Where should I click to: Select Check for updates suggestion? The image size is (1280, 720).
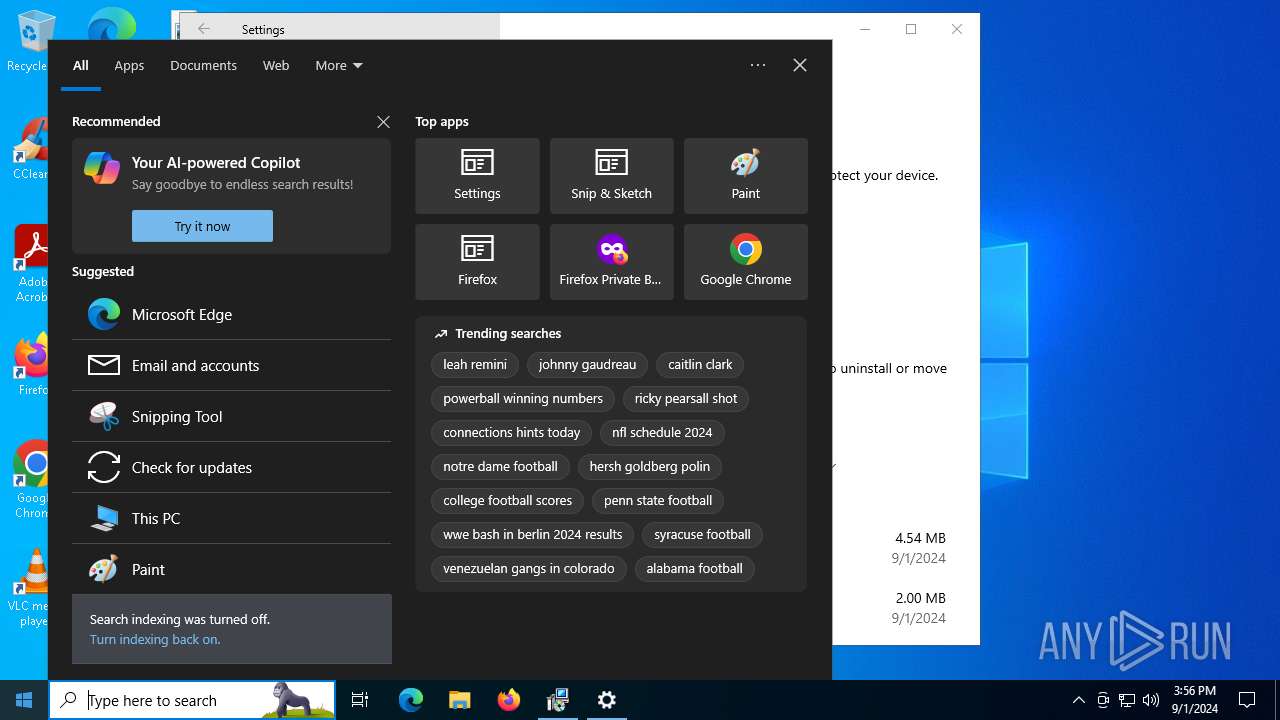[x=231, y=467]
